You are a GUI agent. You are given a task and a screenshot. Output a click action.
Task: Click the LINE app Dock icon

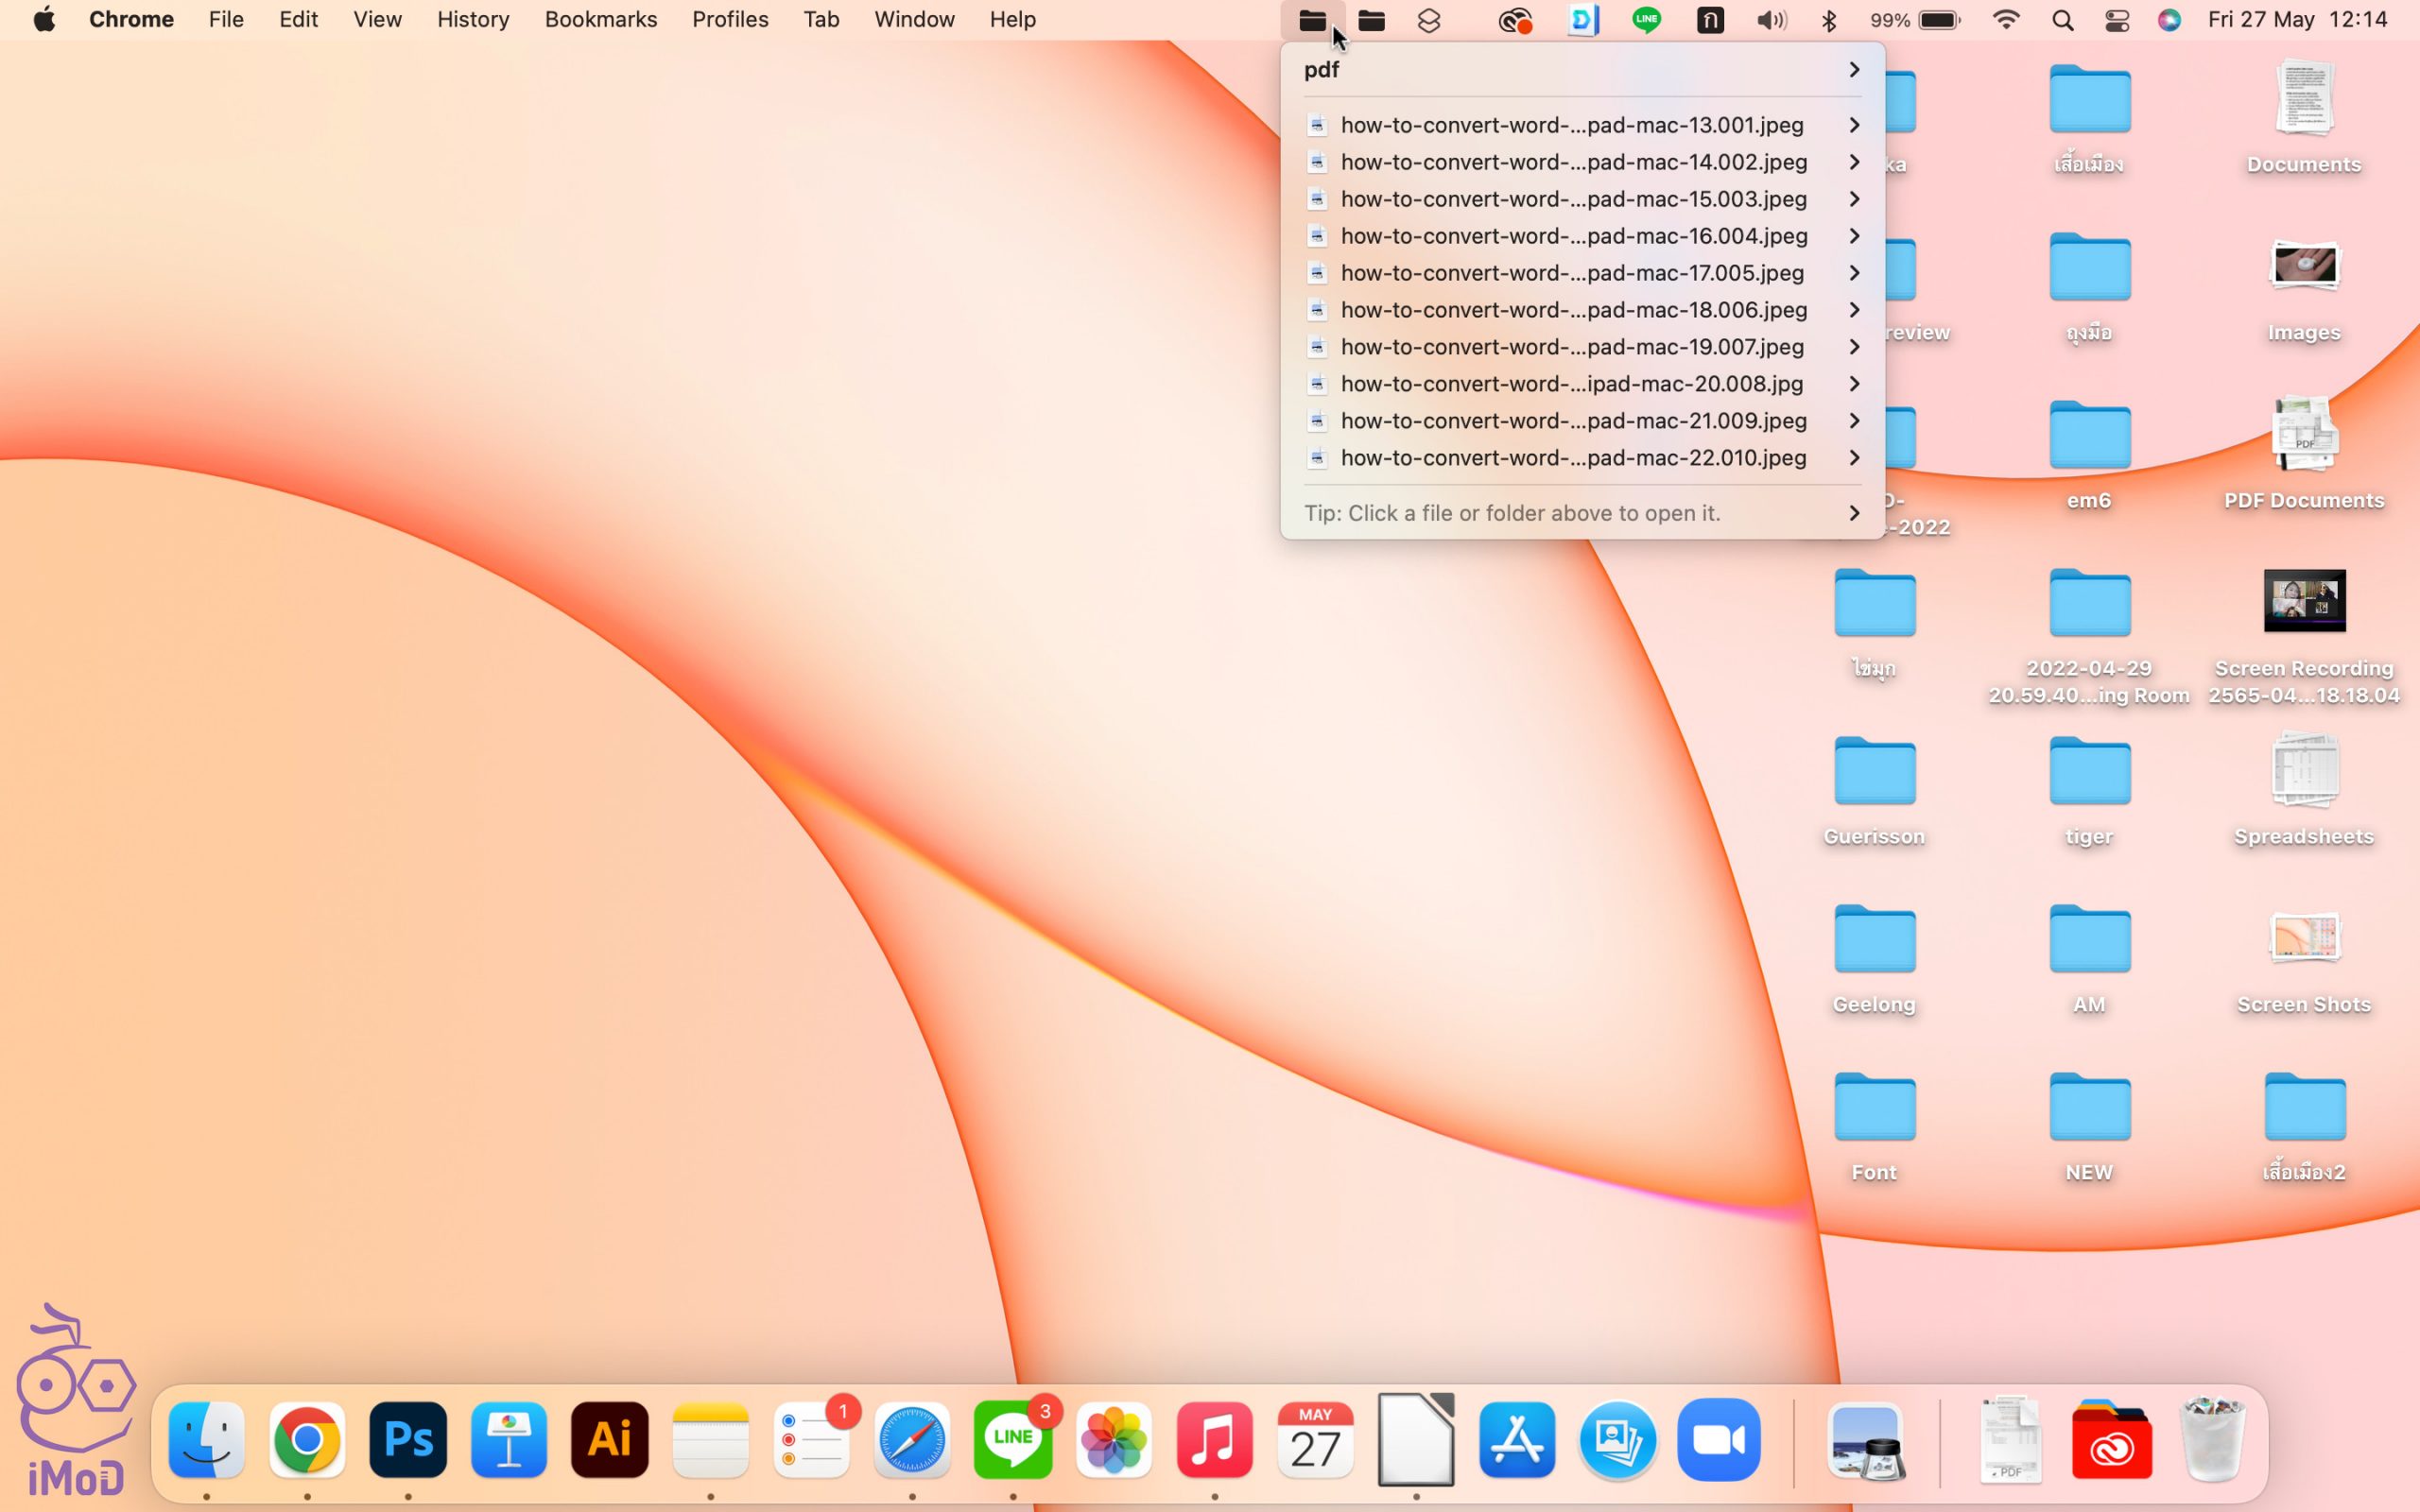pyautogui.click(x=1012, y=1440)
